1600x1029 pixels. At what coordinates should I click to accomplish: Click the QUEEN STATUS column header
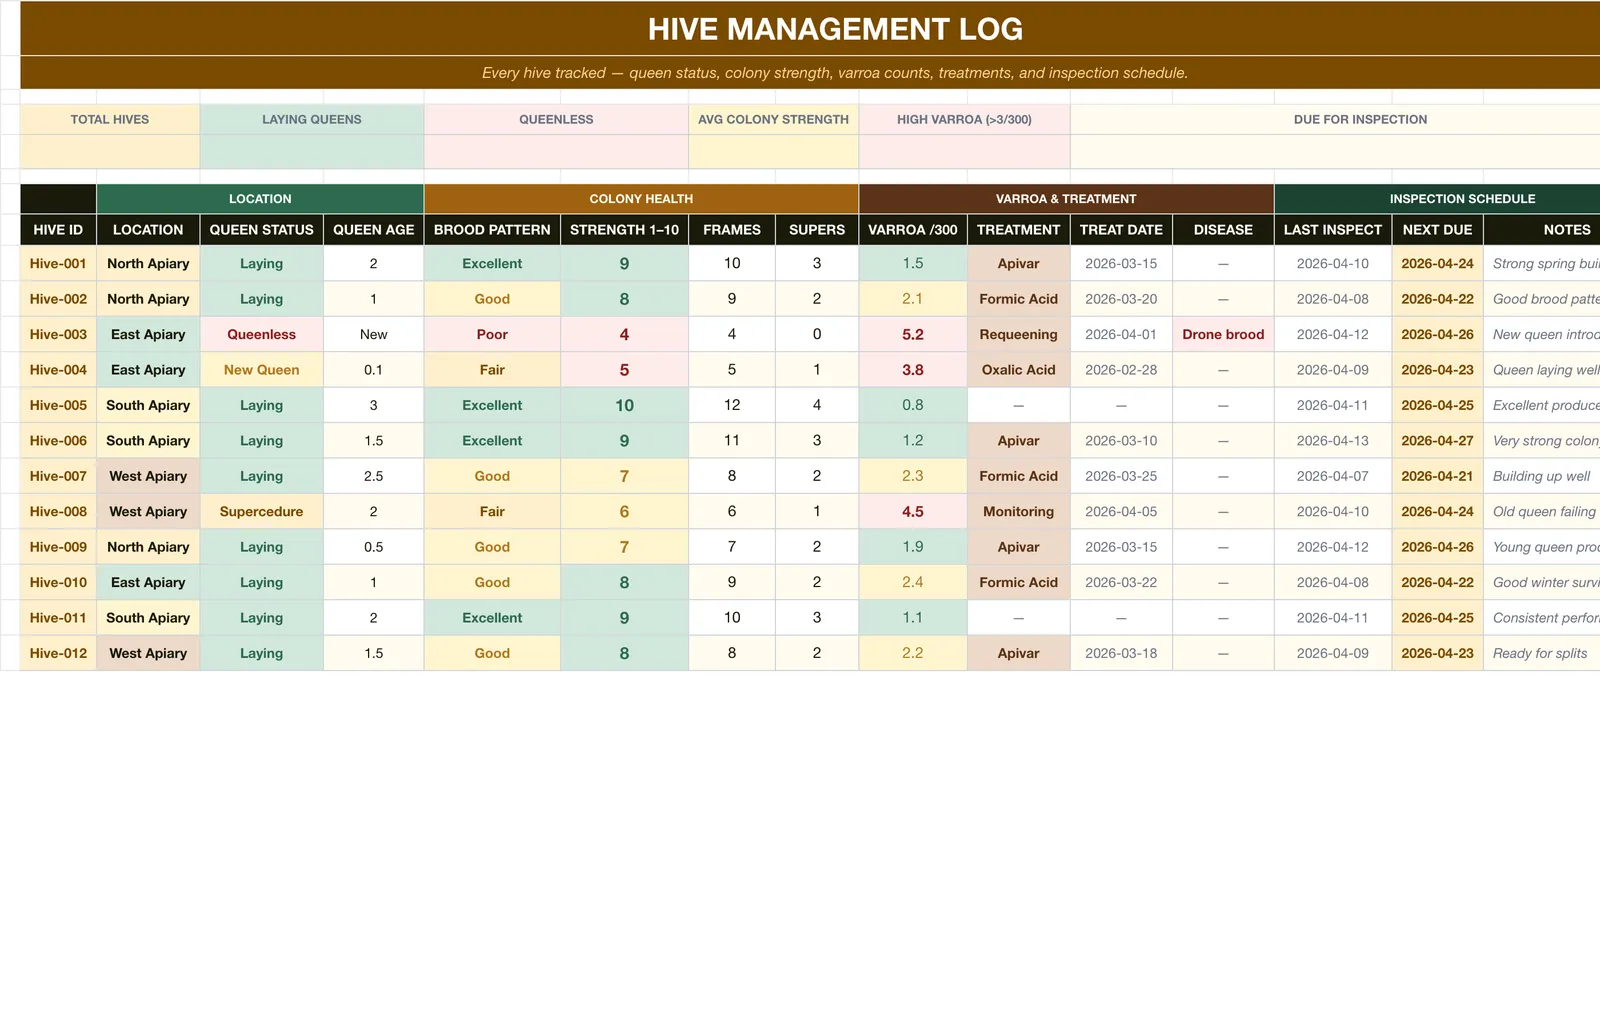(261, 230)
